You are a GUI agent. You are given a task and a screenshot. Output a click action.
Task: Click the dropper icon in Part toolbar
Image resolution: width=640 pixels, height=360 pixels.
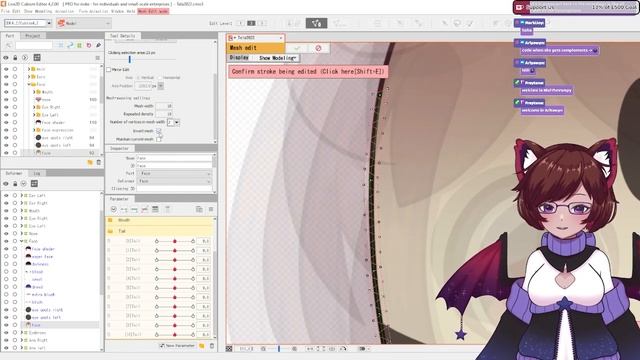point(98,45)
